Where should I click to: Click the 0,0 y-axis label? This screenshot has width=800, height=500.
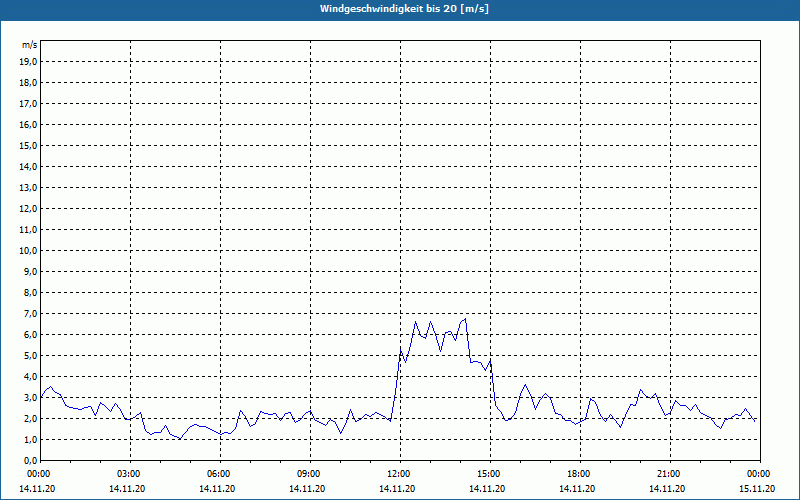pyautogui.click(x=31, y=461)
